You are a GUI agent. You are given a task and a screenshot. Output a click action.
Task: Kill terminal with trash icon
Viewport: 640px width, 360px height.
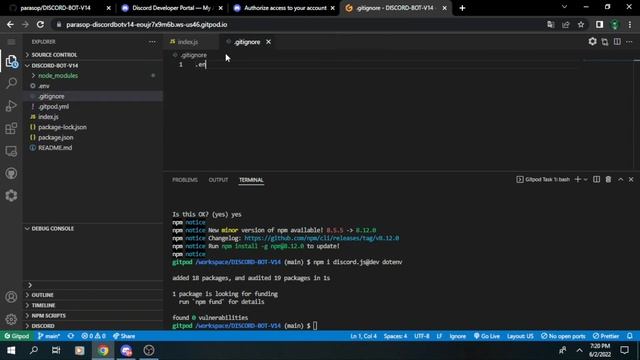click(608, 180)
